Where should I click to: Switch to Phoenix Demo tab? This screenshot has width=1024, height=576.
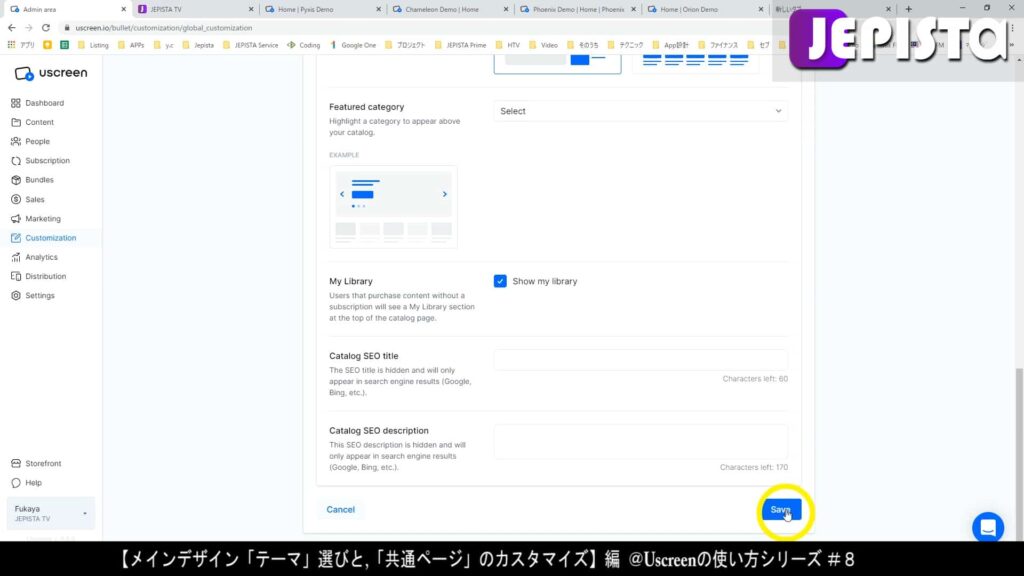point(576,9)
